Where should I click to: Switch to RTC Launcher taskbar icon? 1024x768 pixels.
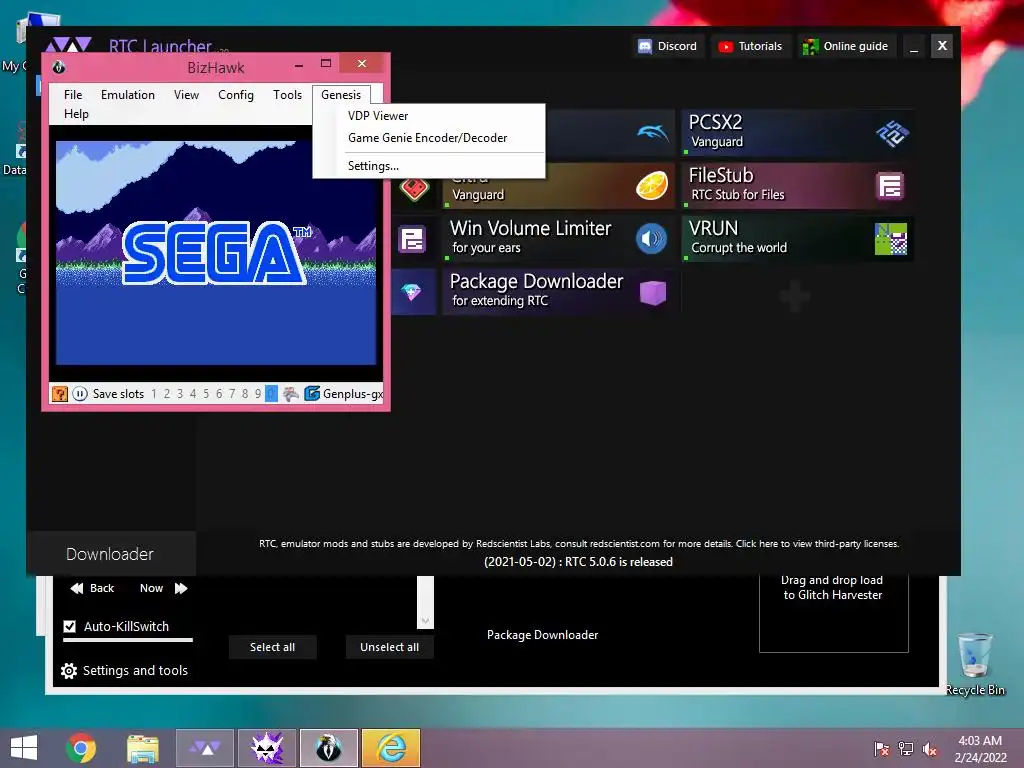click(204, 748)
